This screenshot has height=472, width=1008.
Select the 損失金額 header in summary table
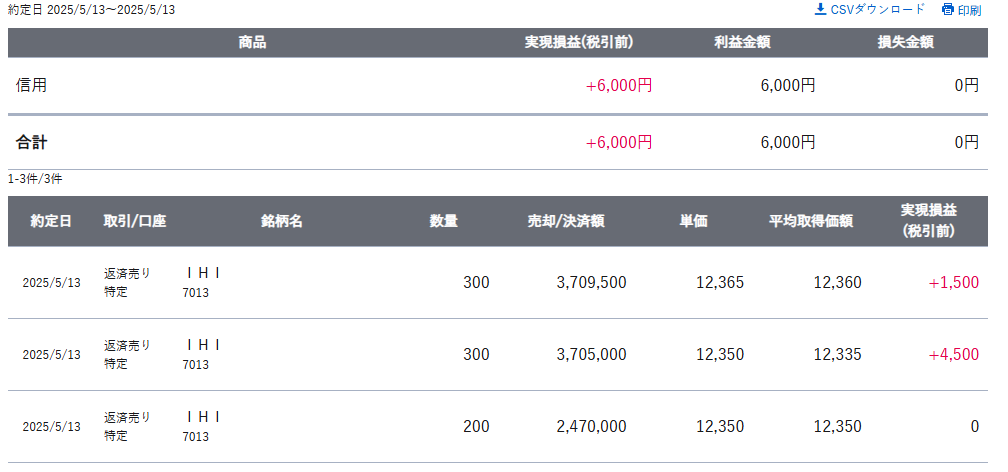906,43
